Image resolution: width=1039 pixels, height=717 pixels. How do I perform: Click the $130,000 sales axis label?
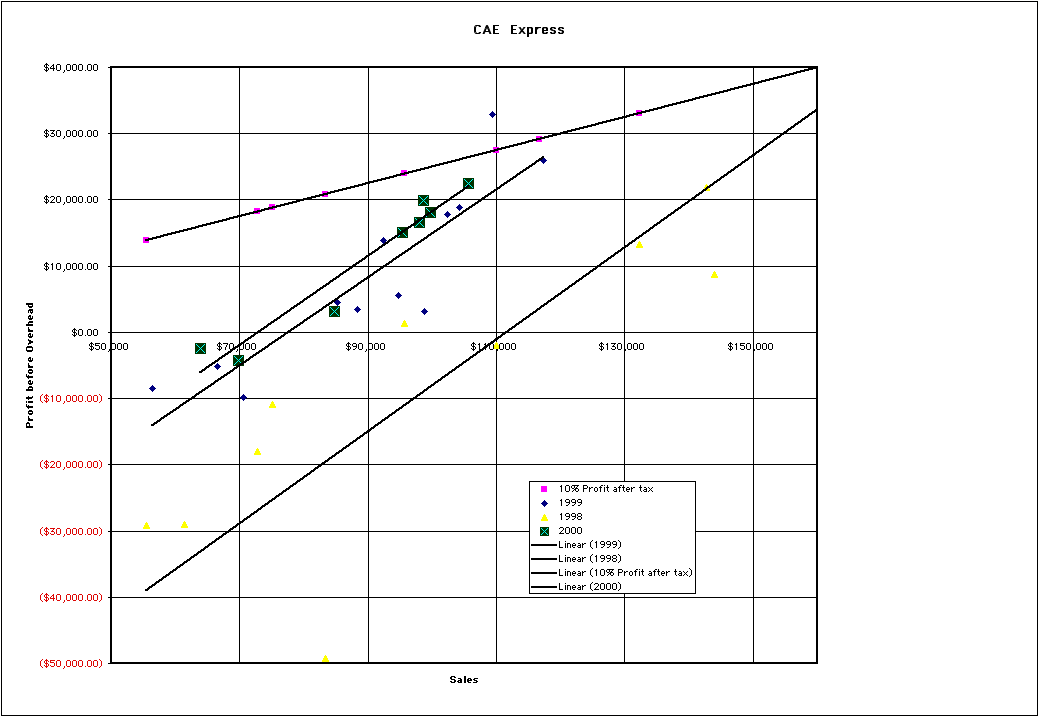pyautogui.click(x=621, y=347)
